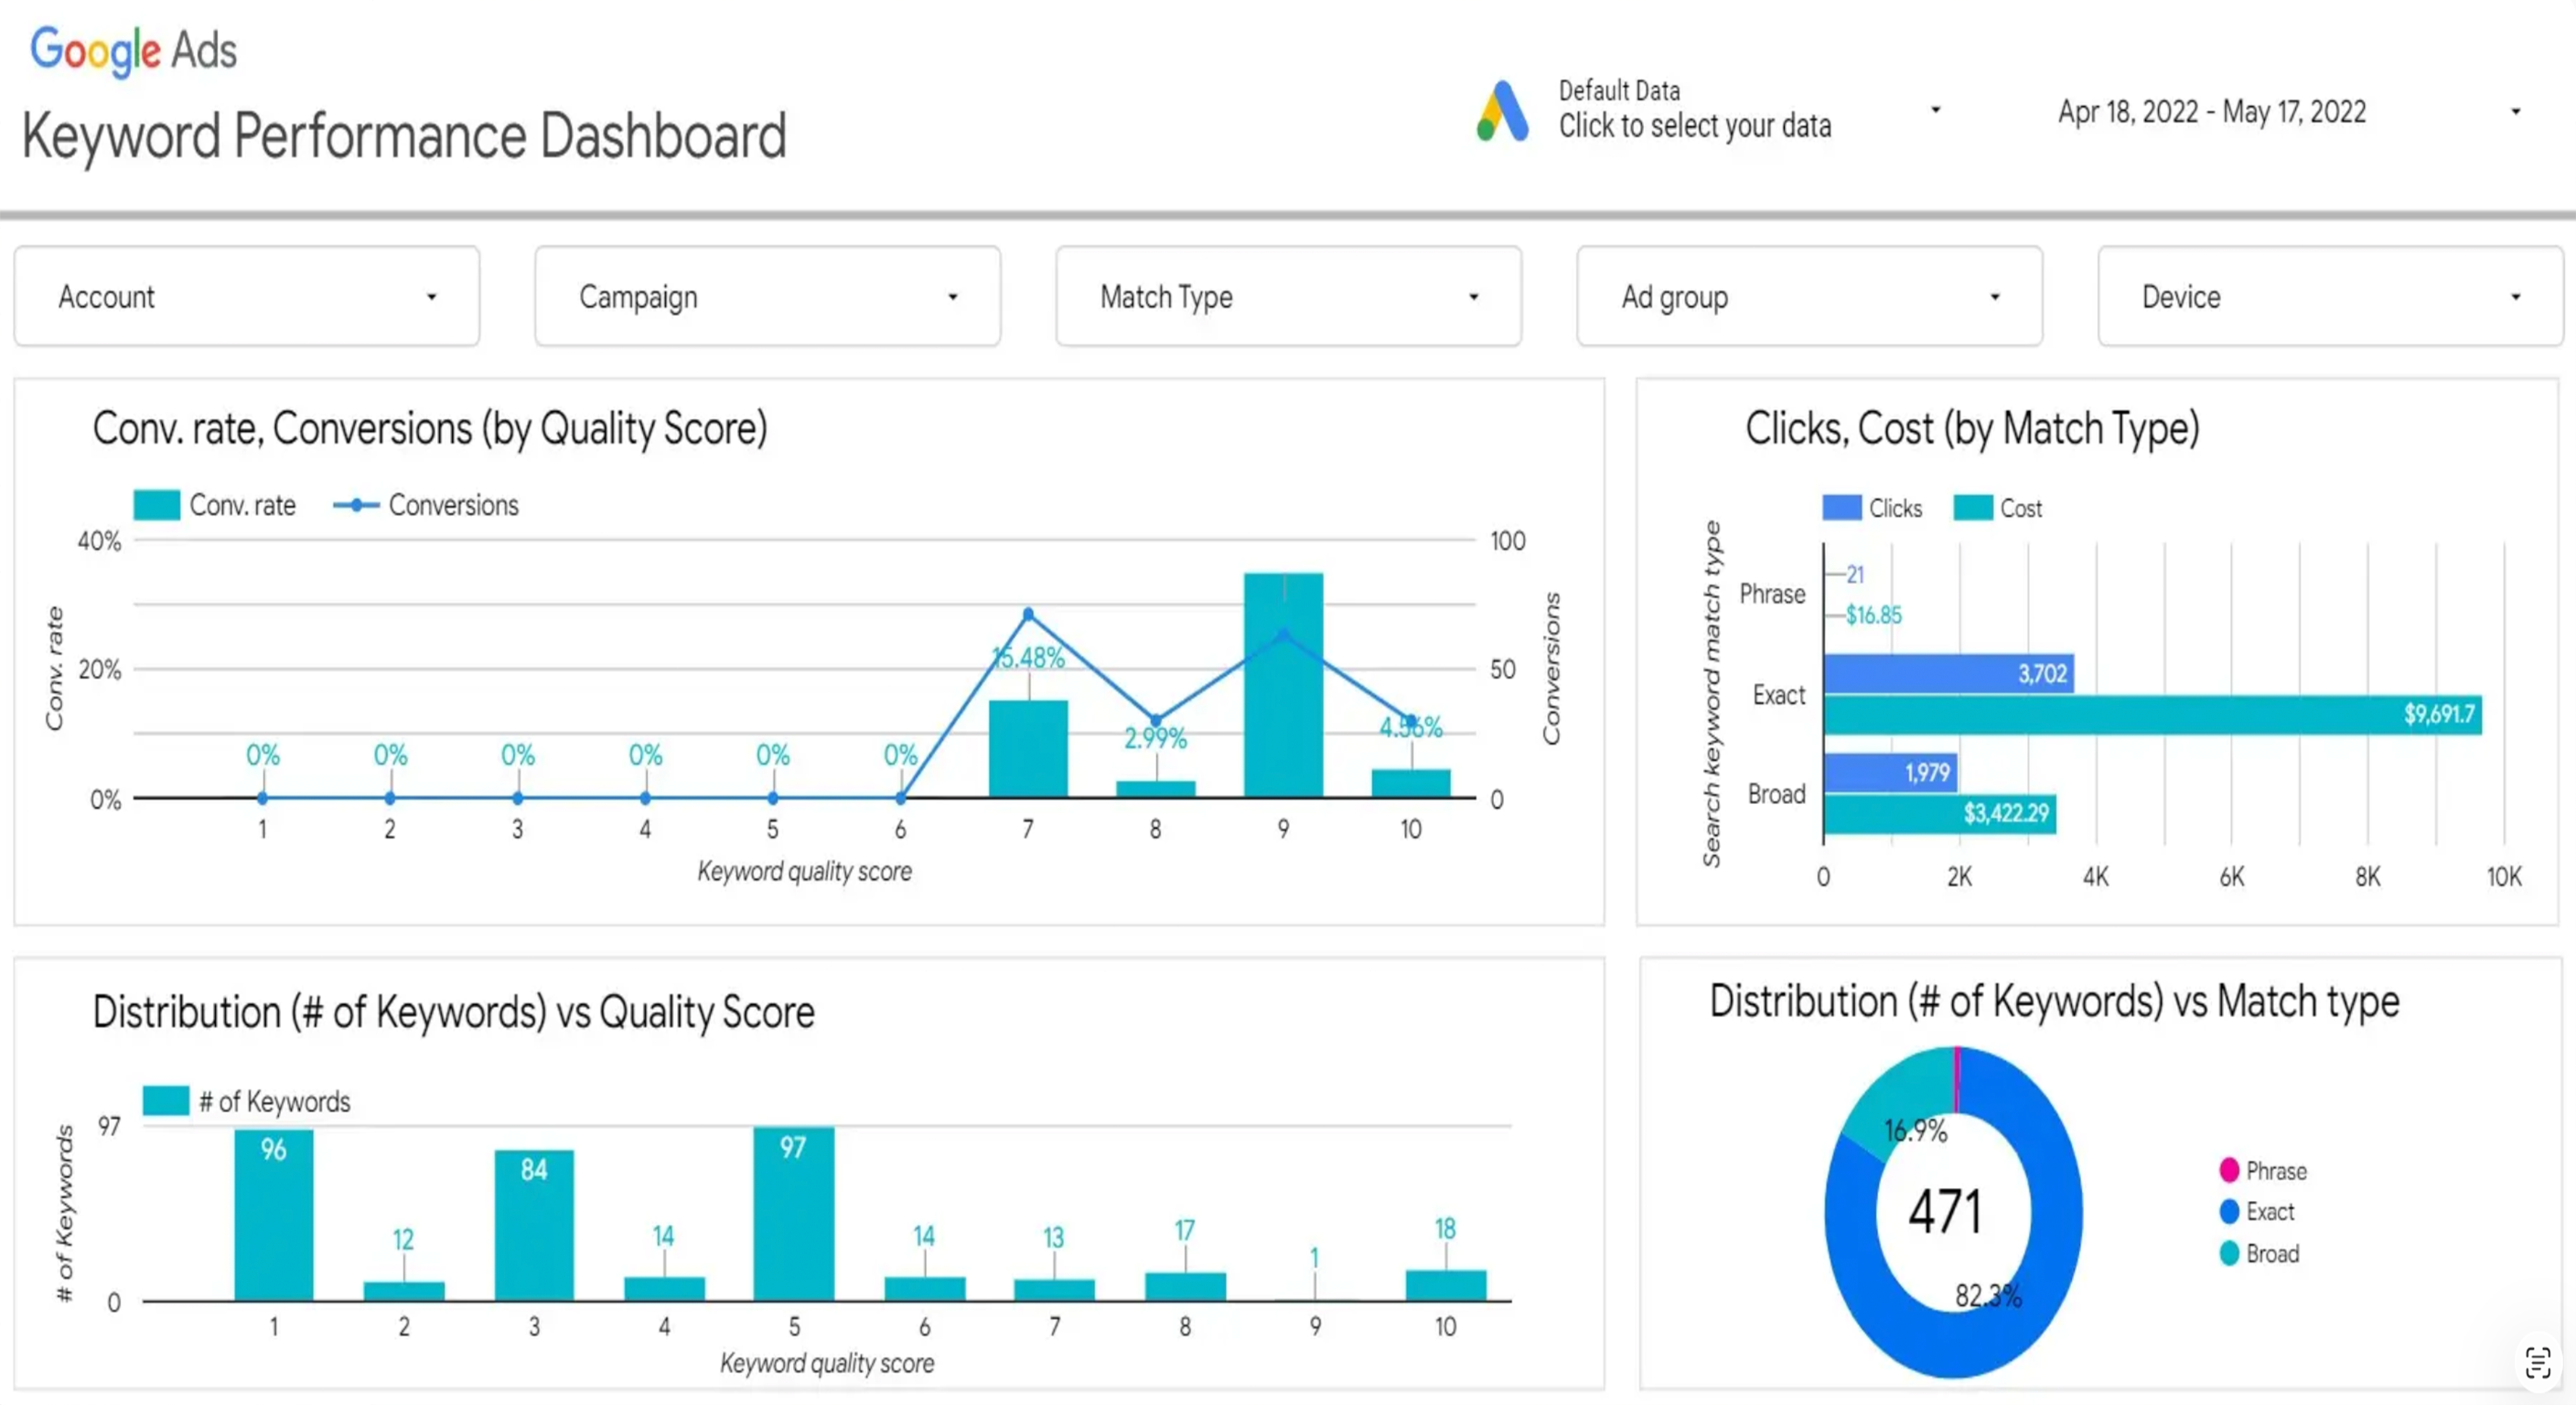Click the Broad legend dot in donut chart
Screen dimensions: 2576x1405
[2229, 1254]
